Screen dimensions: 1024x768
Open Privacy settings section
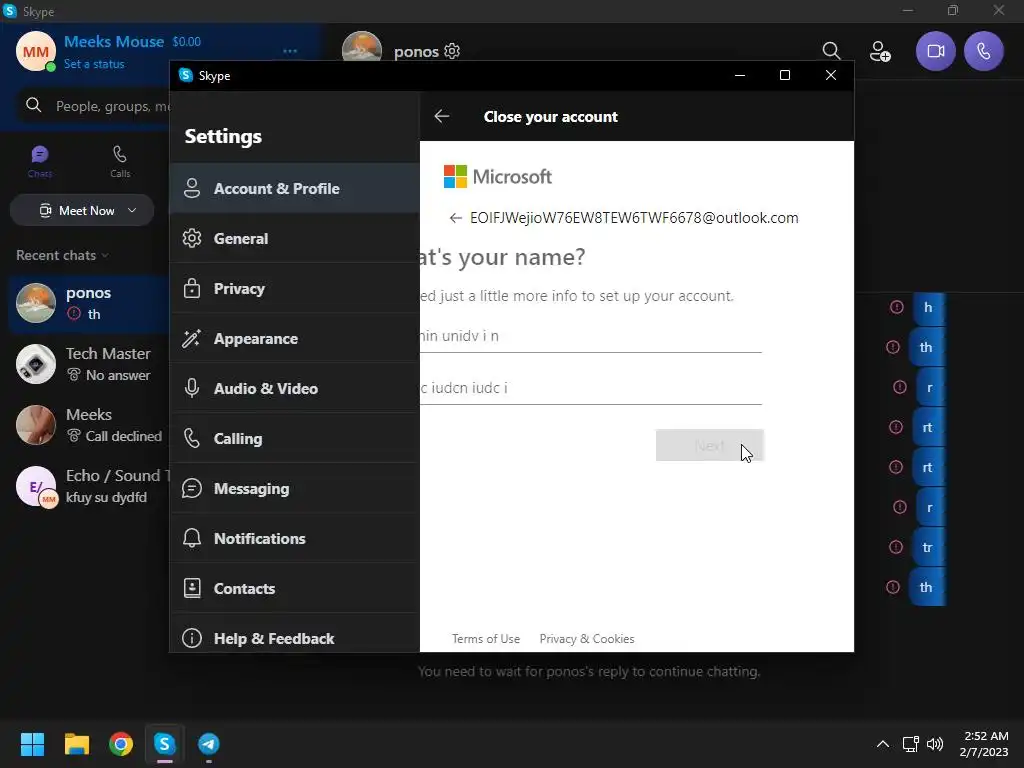click(x=295, y=288)
